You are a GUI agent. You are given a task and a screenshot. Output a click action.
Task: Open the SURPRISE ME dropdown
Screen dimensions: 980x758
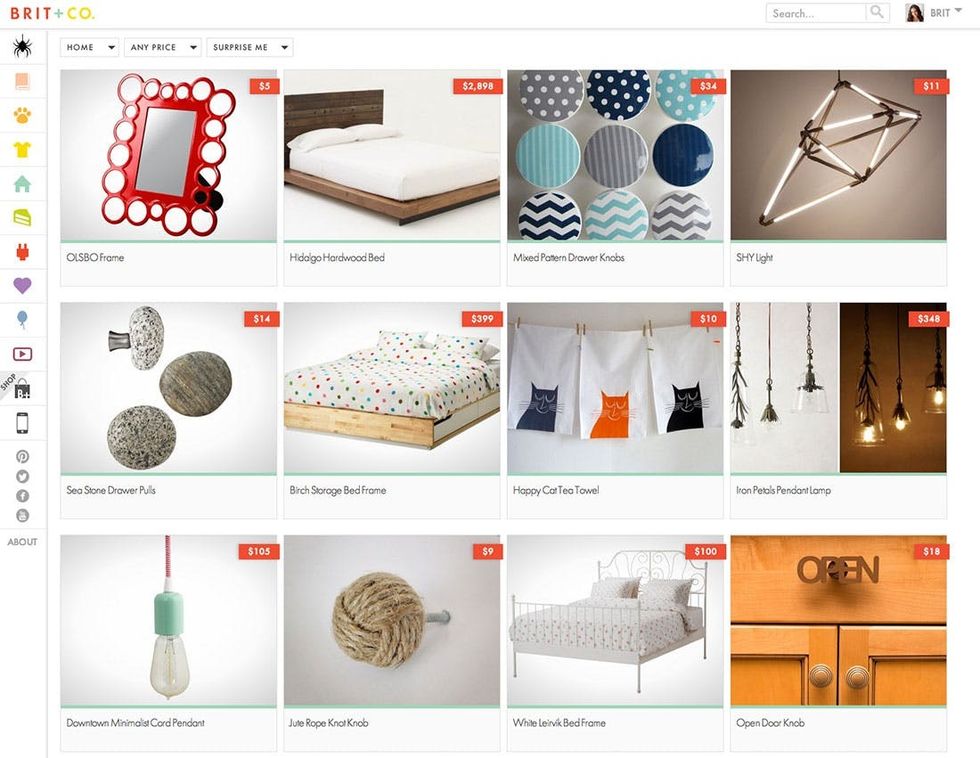249,47
